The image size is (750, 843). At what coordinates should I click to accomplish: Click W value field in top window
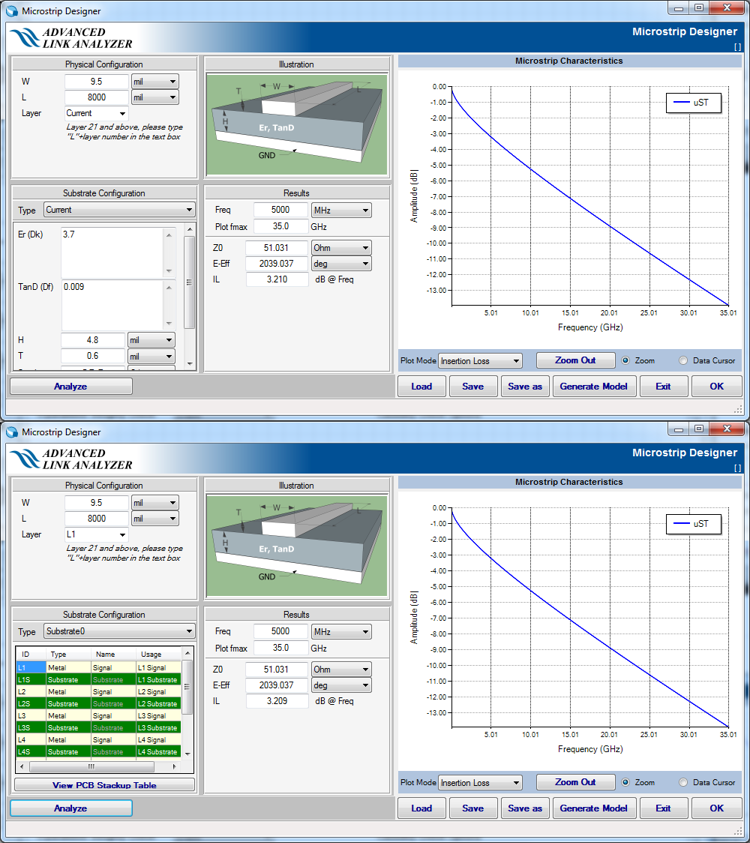pos(96,81)
